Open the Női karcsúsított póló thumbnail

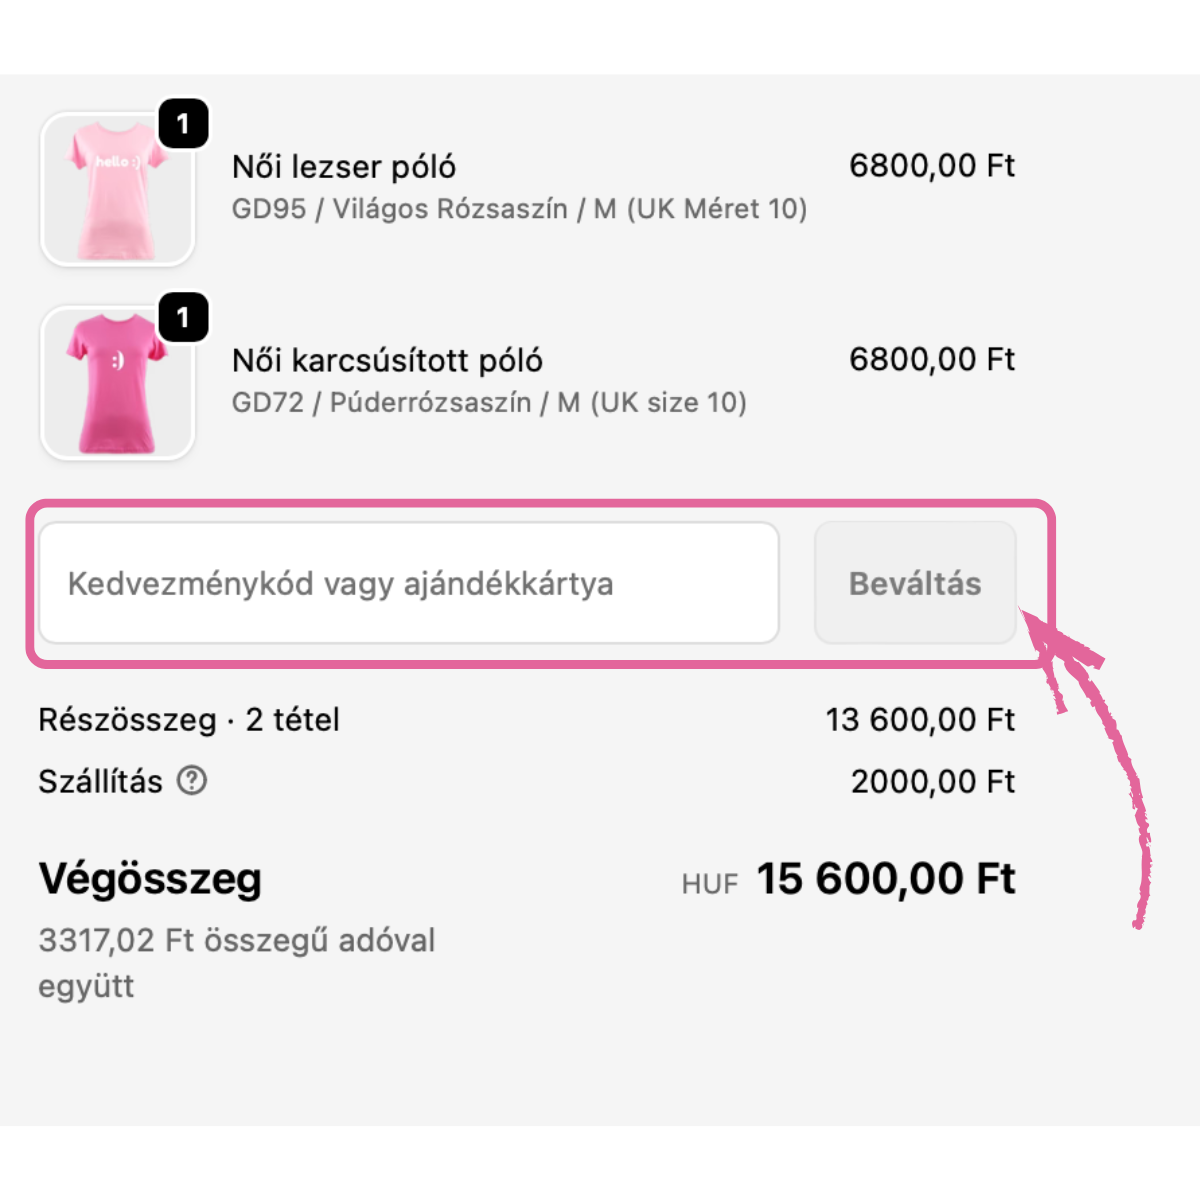point(117,384)
